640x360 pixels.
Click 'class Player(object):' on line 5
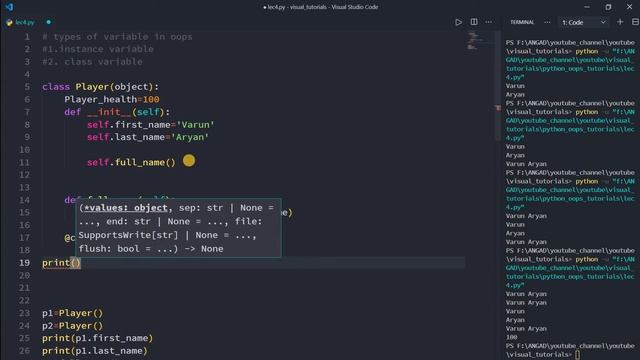coord(100,87)
